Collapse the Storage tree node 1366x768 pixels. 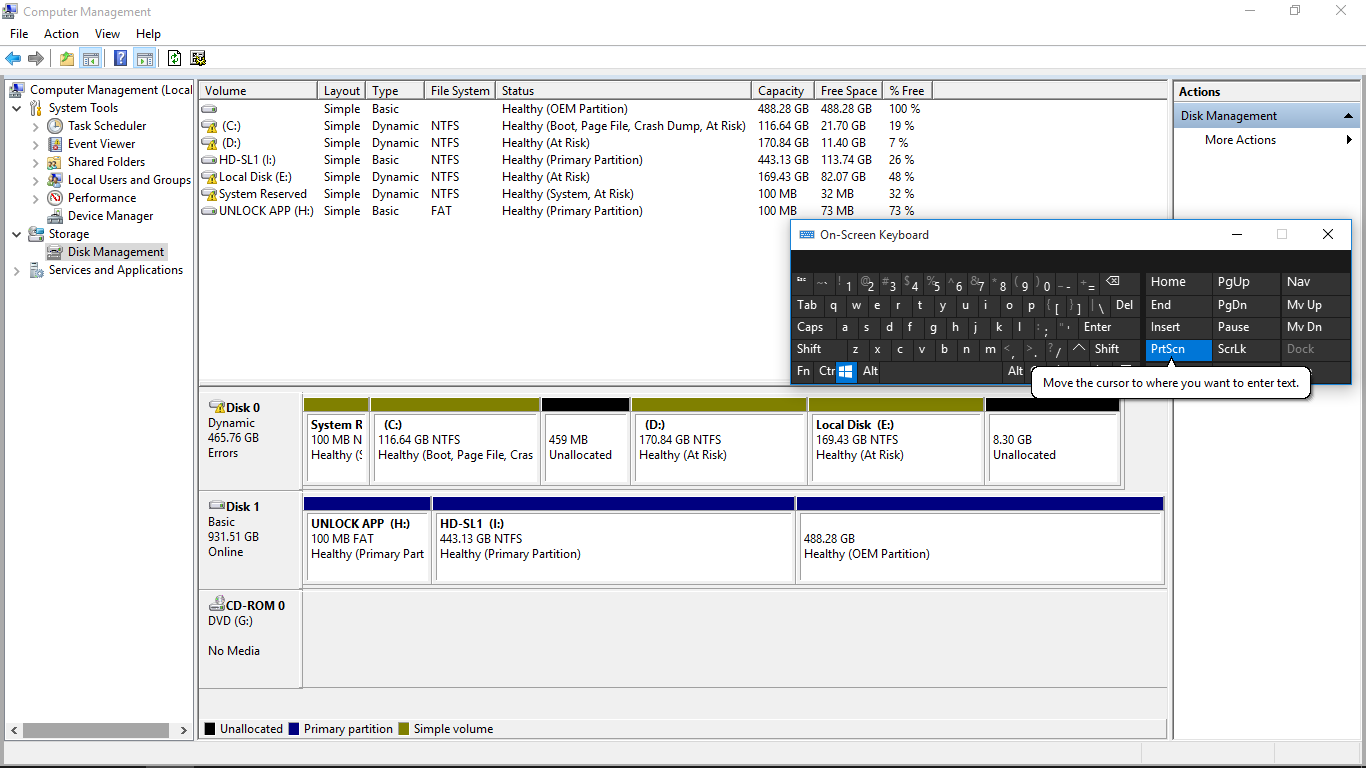pyautogui.click(x=17, y=234)
